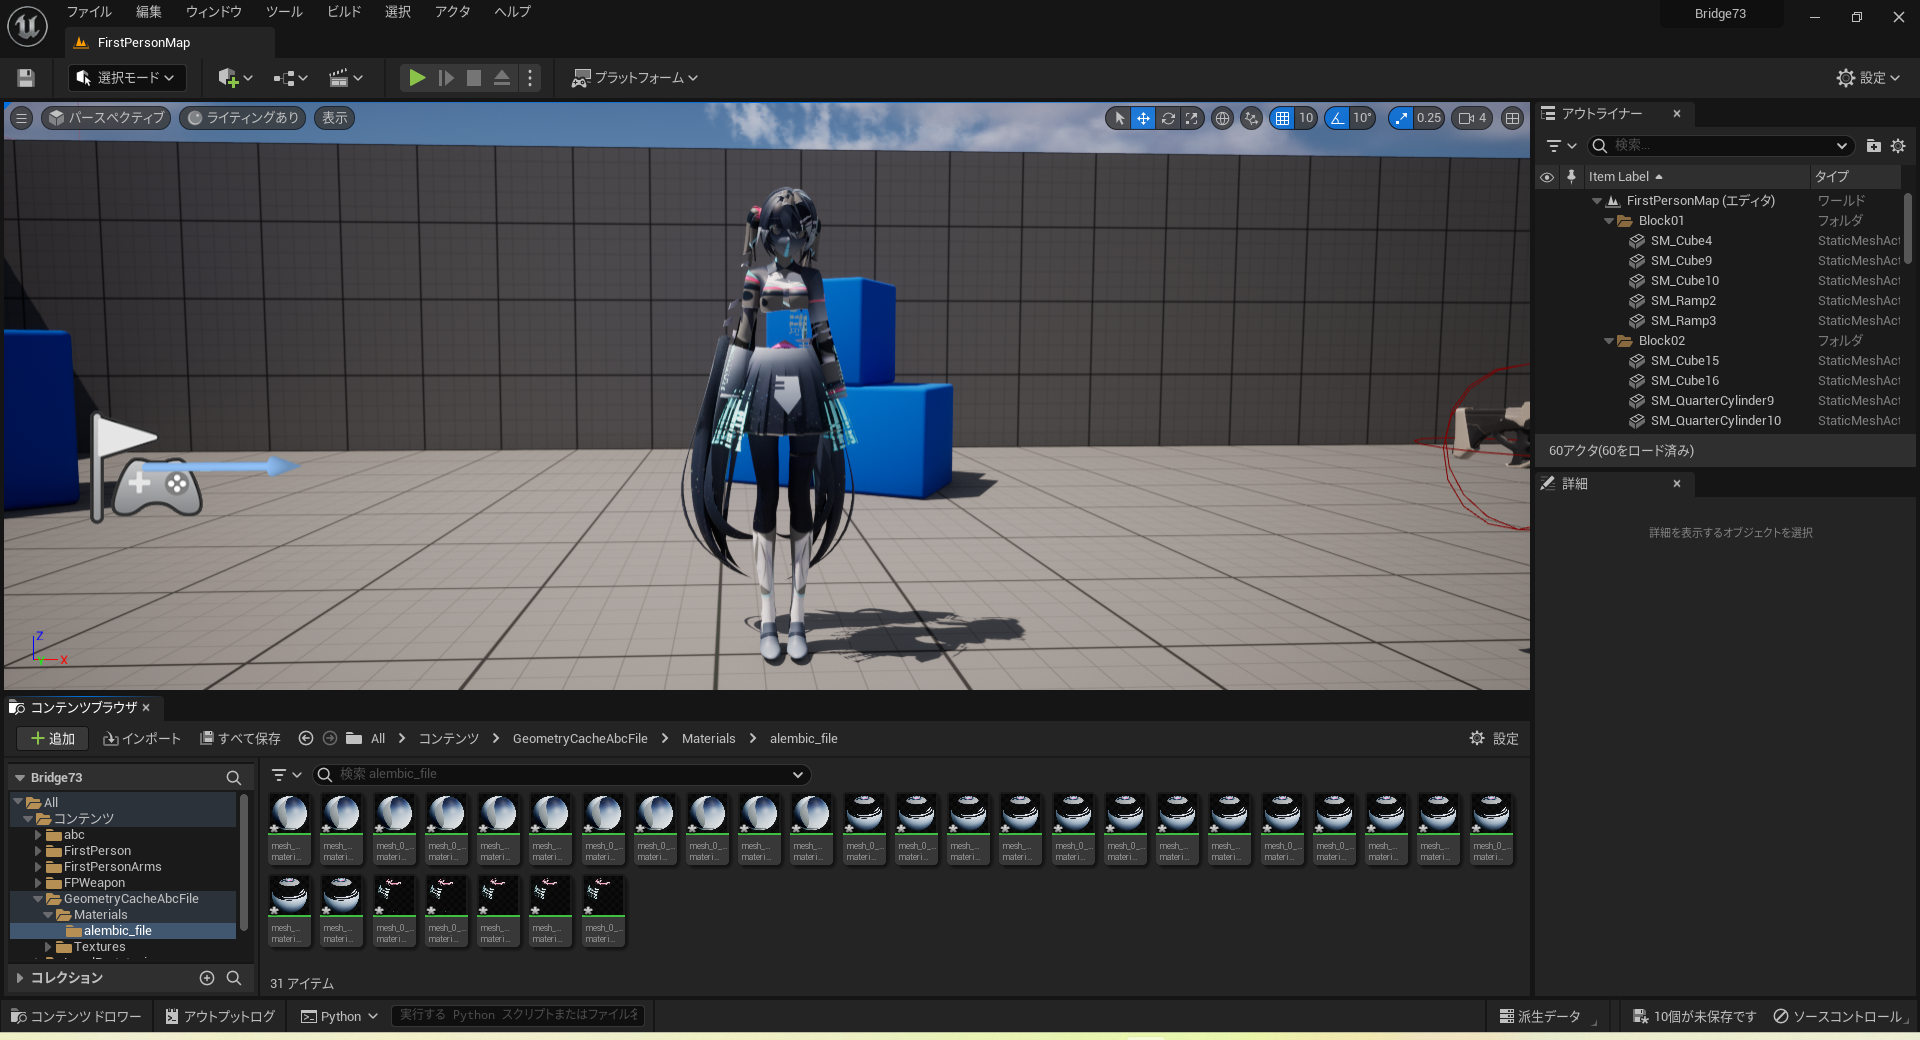The width and height of the screenshot is (1920, 1040).
Task: Open the editor 設定 gear icon
Action: click(x=1846, y=77)
